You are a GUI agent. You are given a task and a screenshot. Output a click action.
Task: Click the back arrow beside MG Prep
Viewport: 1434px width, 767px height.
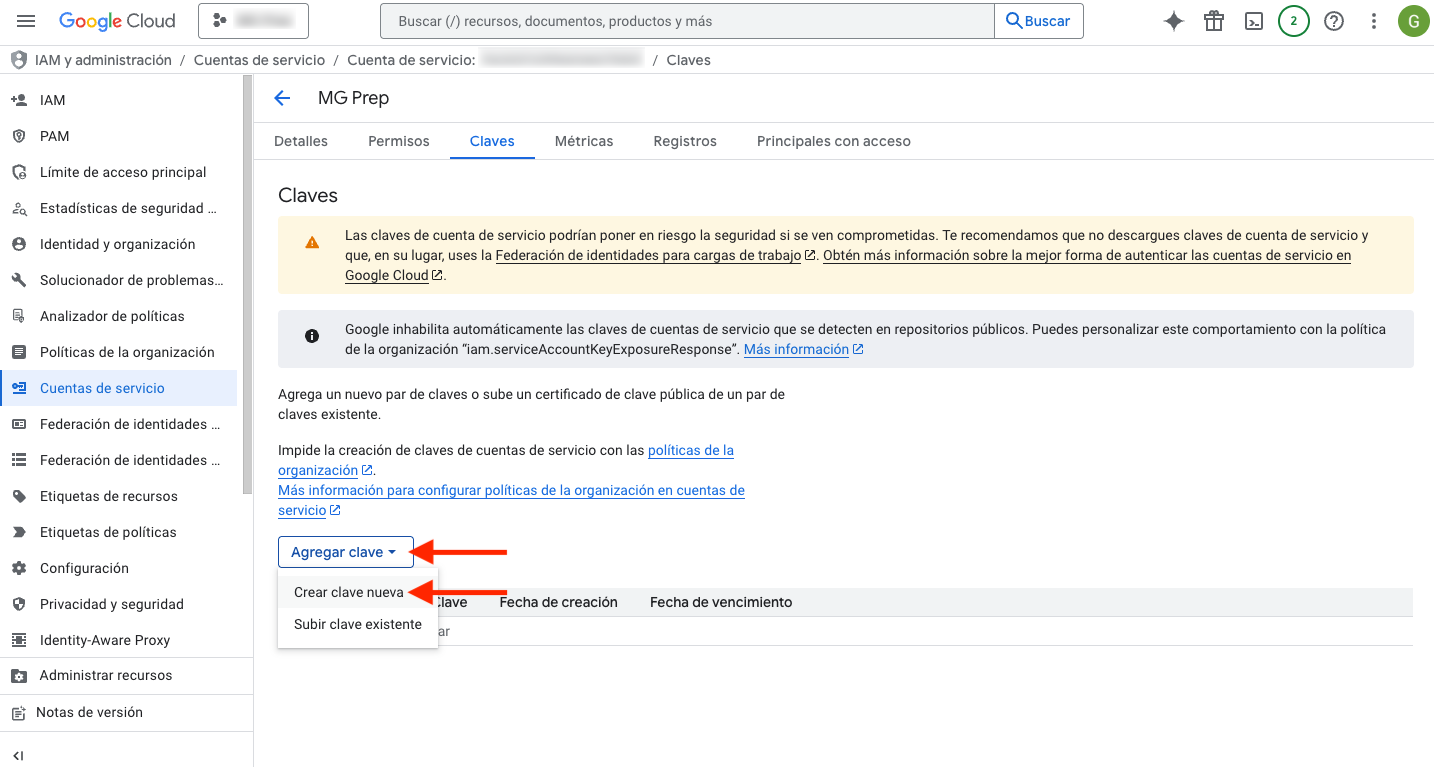[282, 98]
